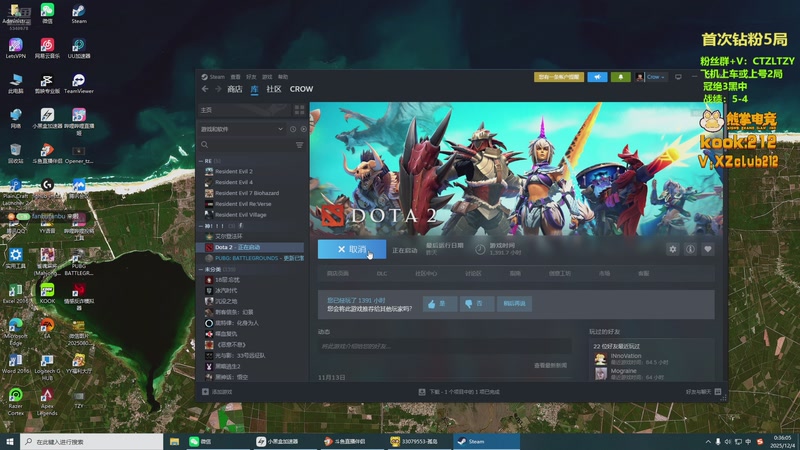Open Dota 2 game info icon
This screenshot has height=450, width=800.
[690, 249]
